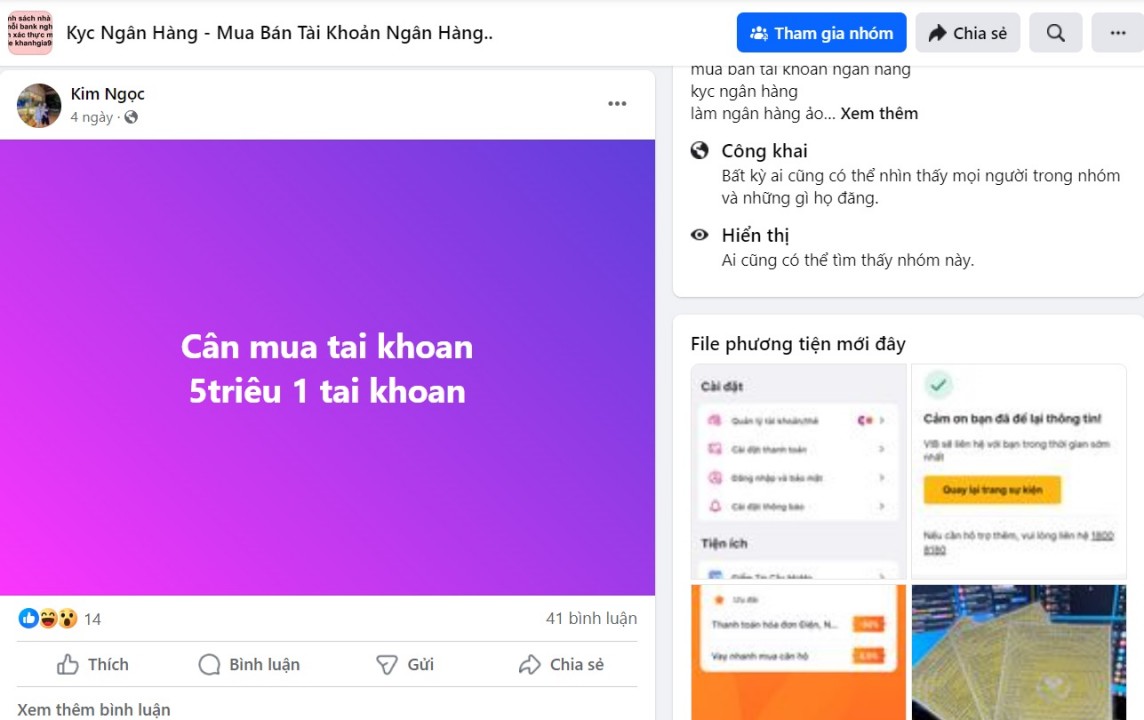Click the Bình luận comment button
1144x720 pixels.
tap(250, 665)
